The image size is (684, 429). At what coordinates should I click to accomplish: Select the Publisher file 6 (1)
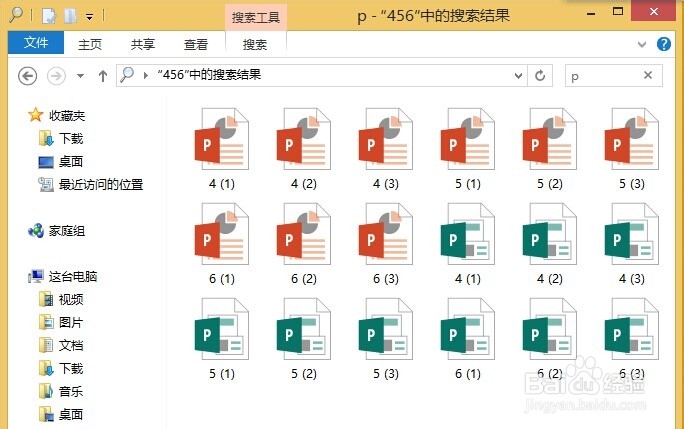click(x=468, y=339)
